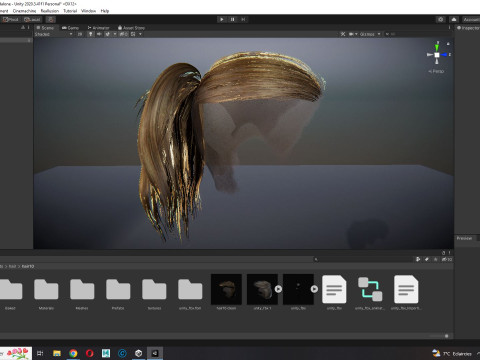The image size is (480, 360).
Task: Select the unity_fbx import log document
Action: click(406, 289)
